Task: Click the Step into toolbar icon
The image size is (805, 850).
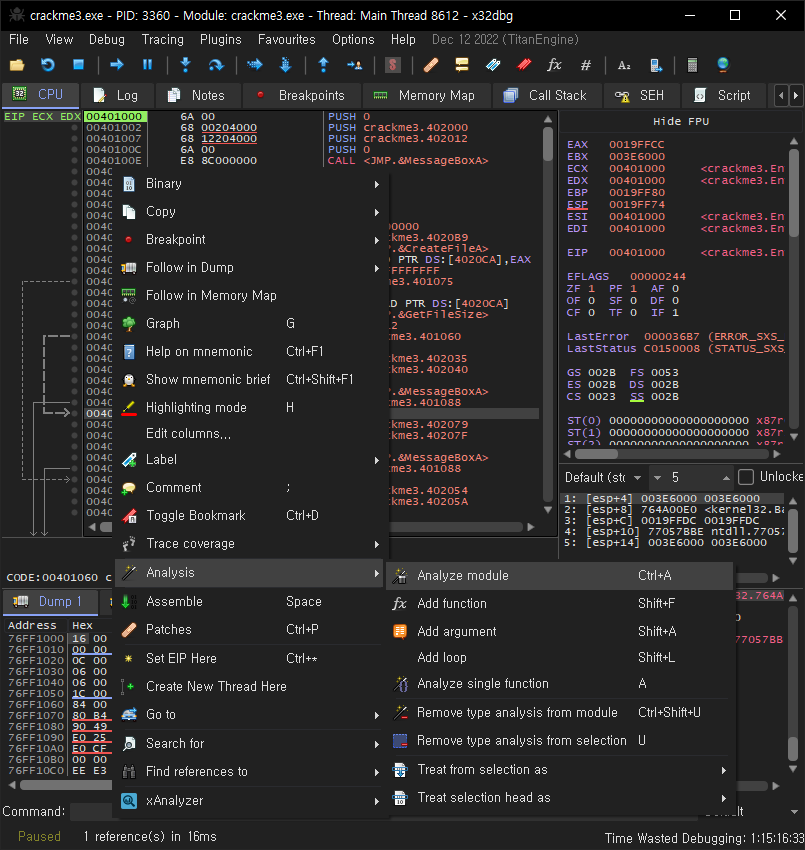Action: 185,65
